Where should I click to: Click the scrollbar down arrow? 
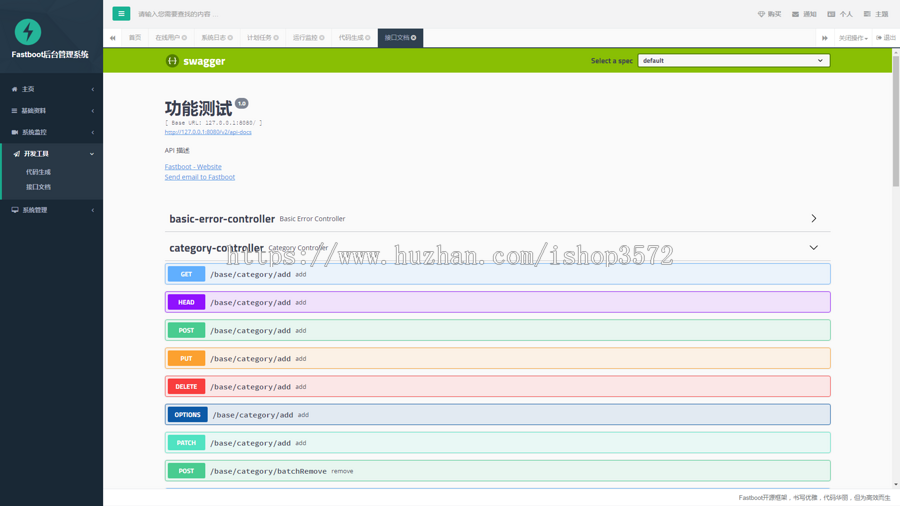[895, 485]
